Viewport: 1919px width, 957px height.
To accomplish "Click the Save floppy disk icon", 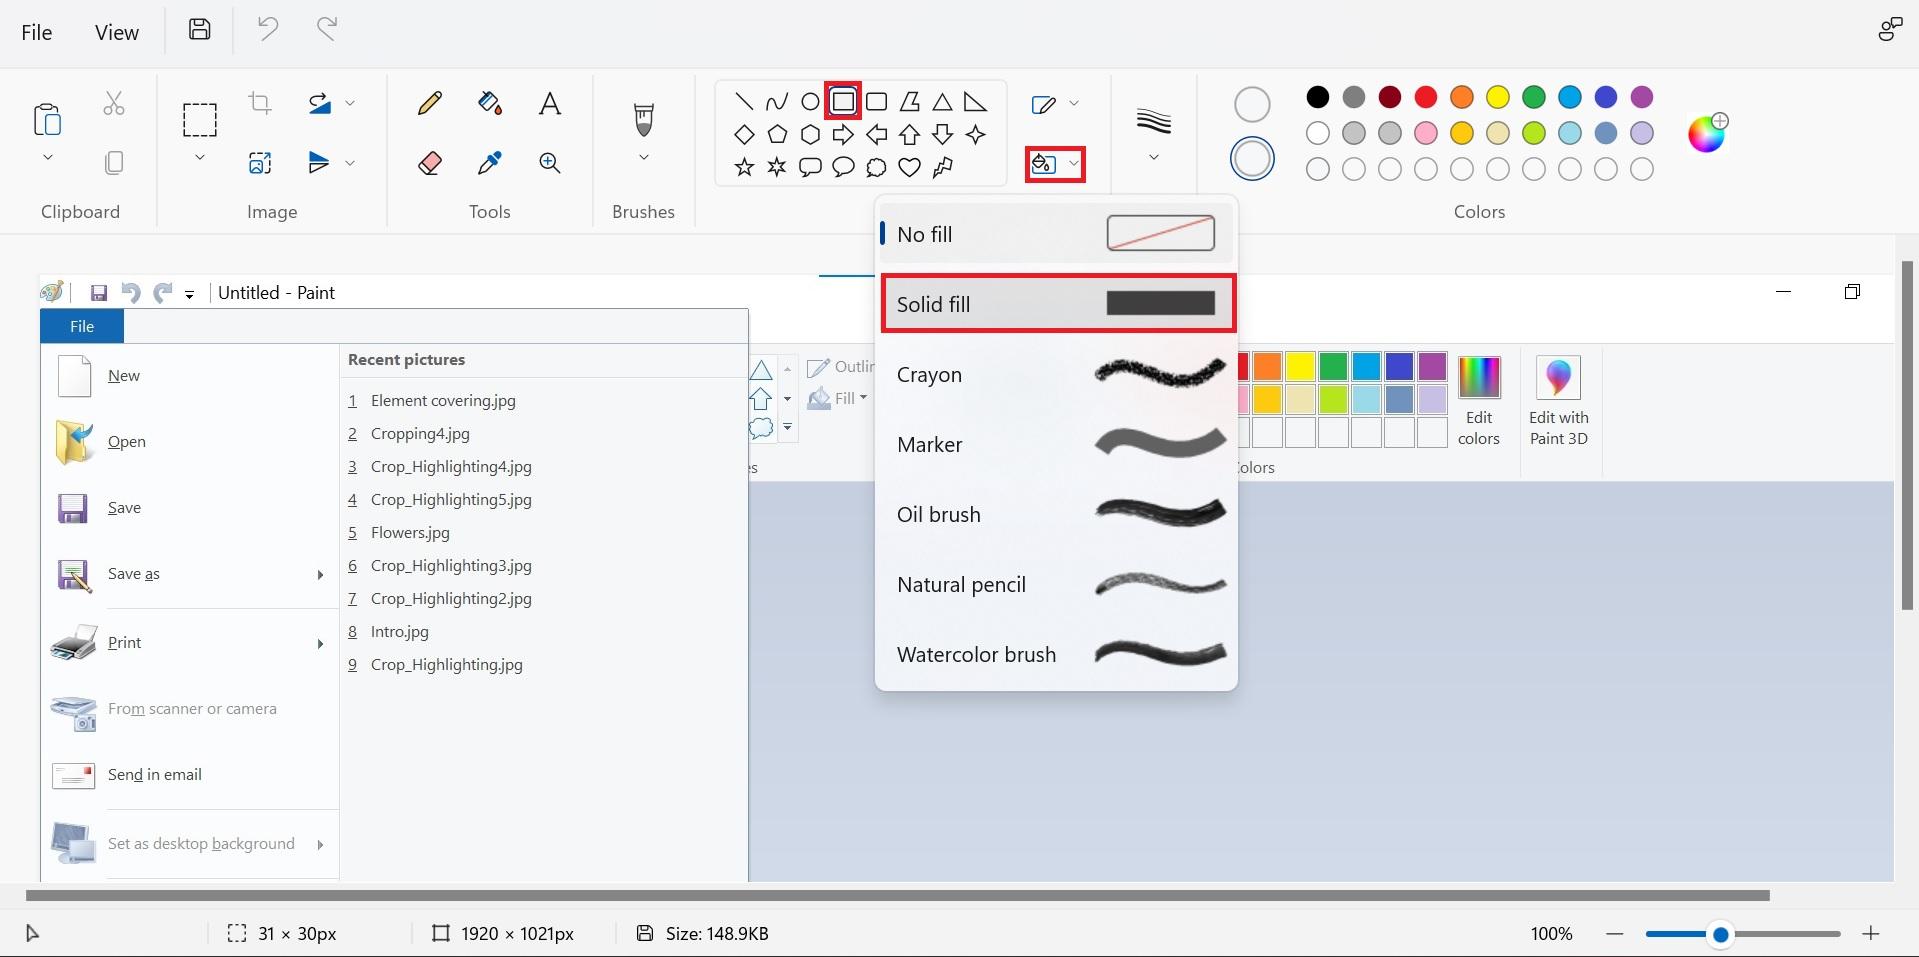I will (x=200, y=30).
